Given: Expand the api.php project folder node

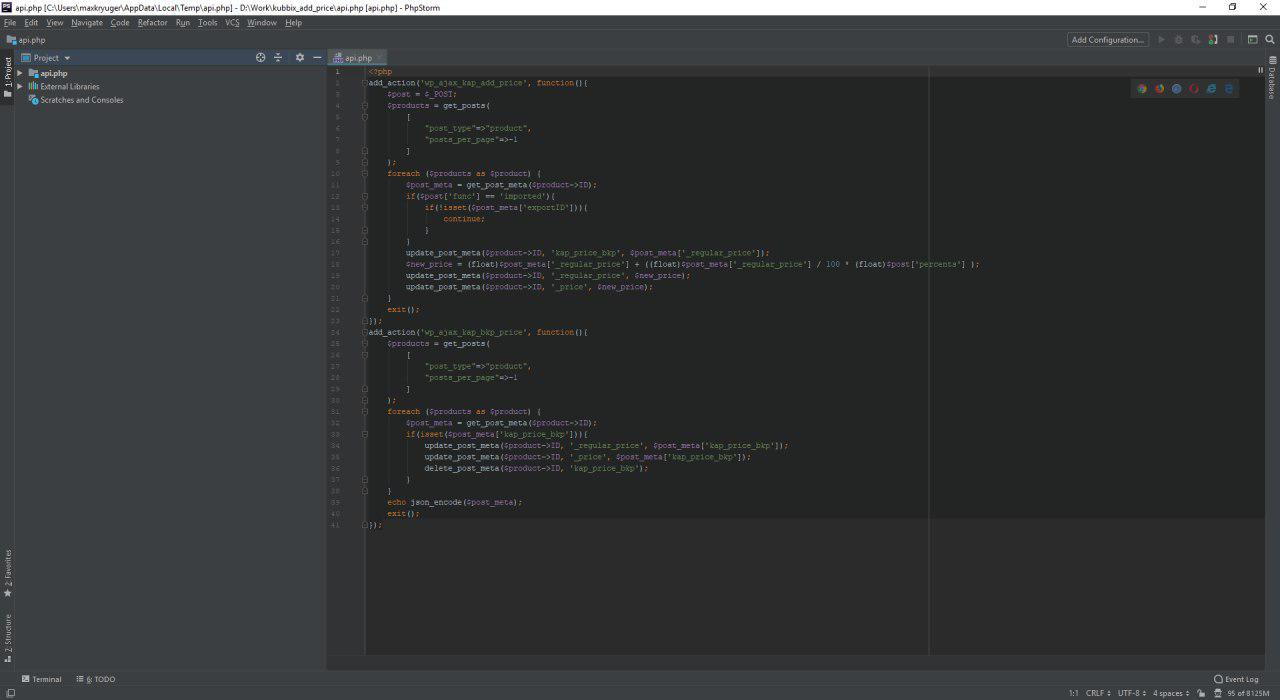Looking at the screenshot, I should coord(19,73).
